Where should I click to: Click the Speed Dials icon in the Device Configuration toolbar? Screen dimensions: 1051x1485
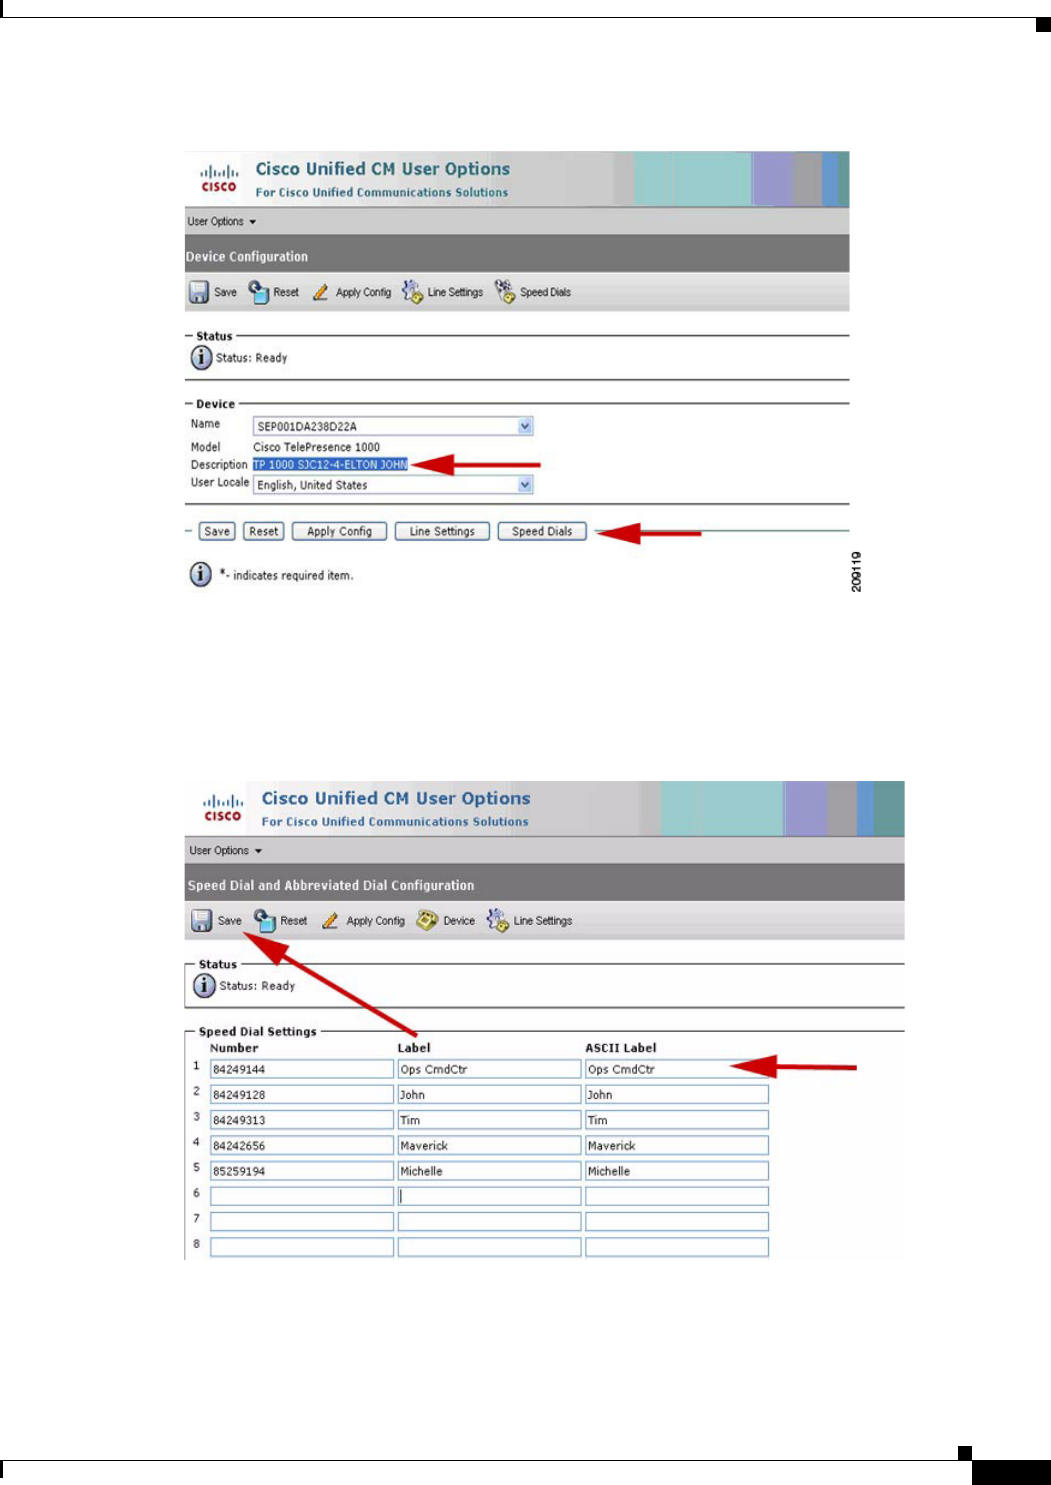[505, 292]
